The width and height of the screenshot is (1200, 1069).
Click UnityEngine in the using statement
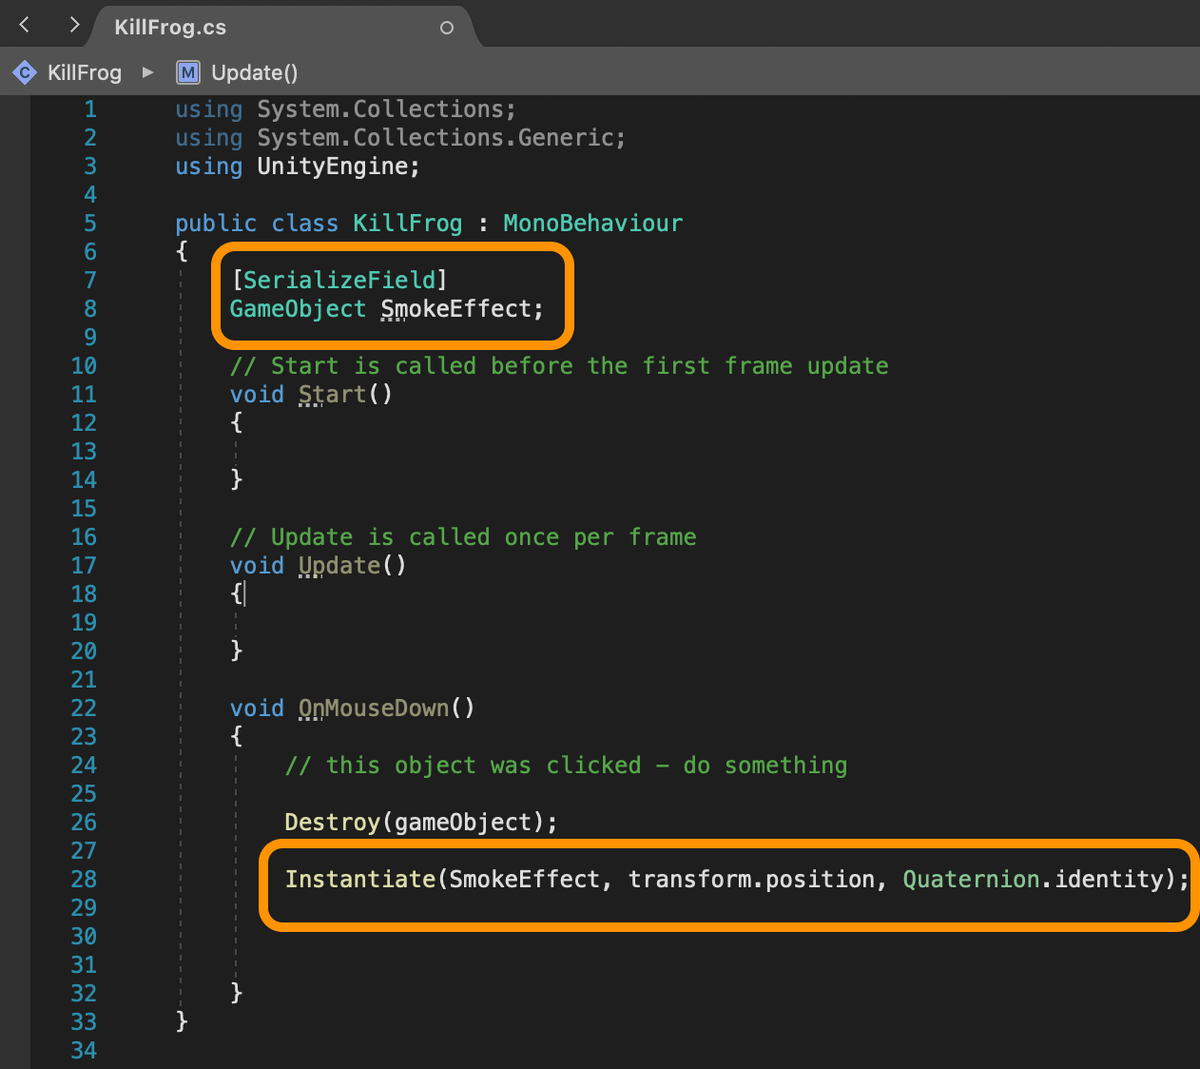click(332, 166)
